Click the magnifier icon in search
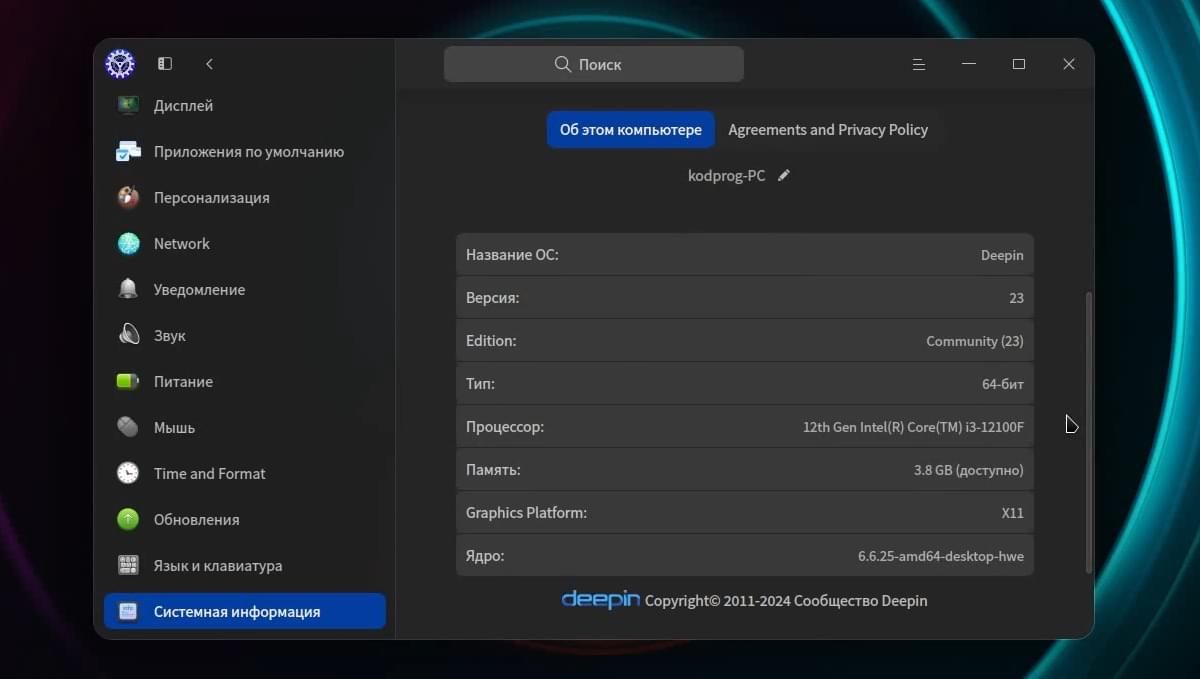This screenshot has width=1200, height=679. [563, 64]
